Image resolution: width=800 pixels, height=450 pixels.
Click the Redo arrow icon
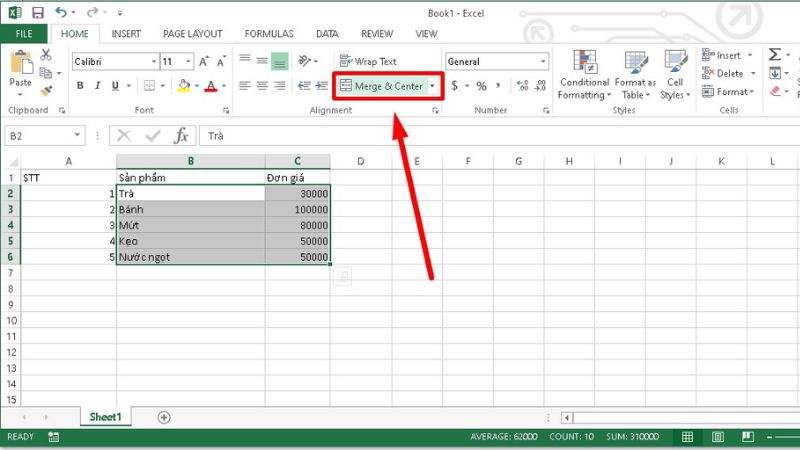tap(92, 12)
